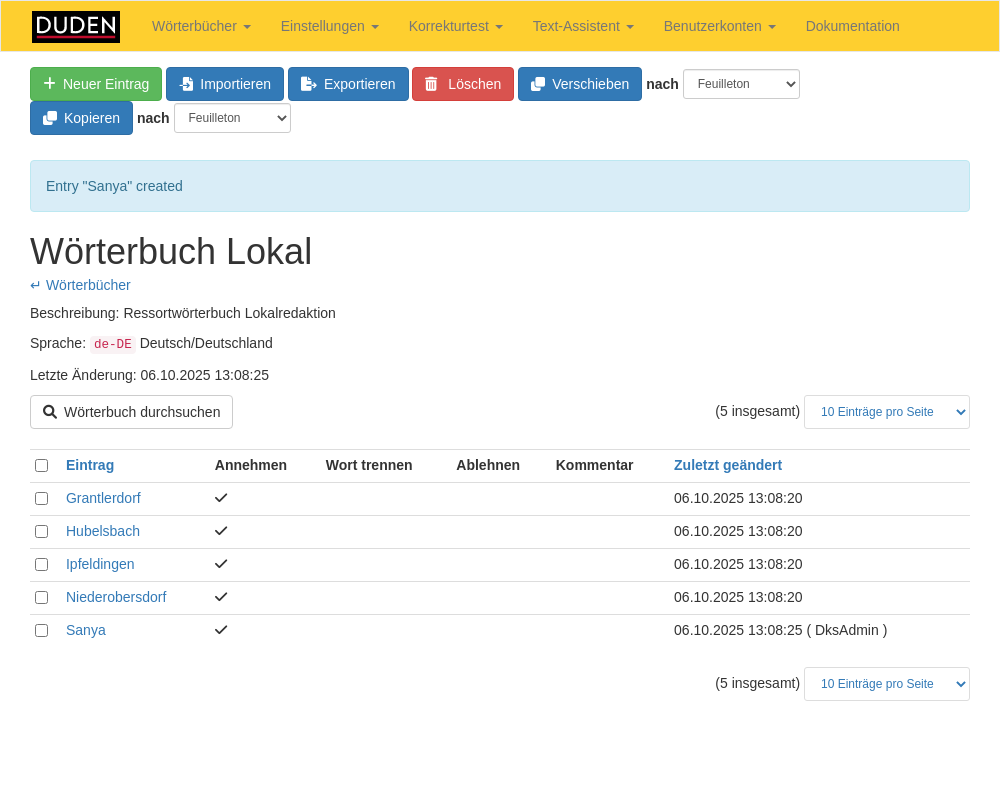The height and width of the screenshot is (800, 1000).
Task: Click the Exportieren file icon button
Action: 308,84
